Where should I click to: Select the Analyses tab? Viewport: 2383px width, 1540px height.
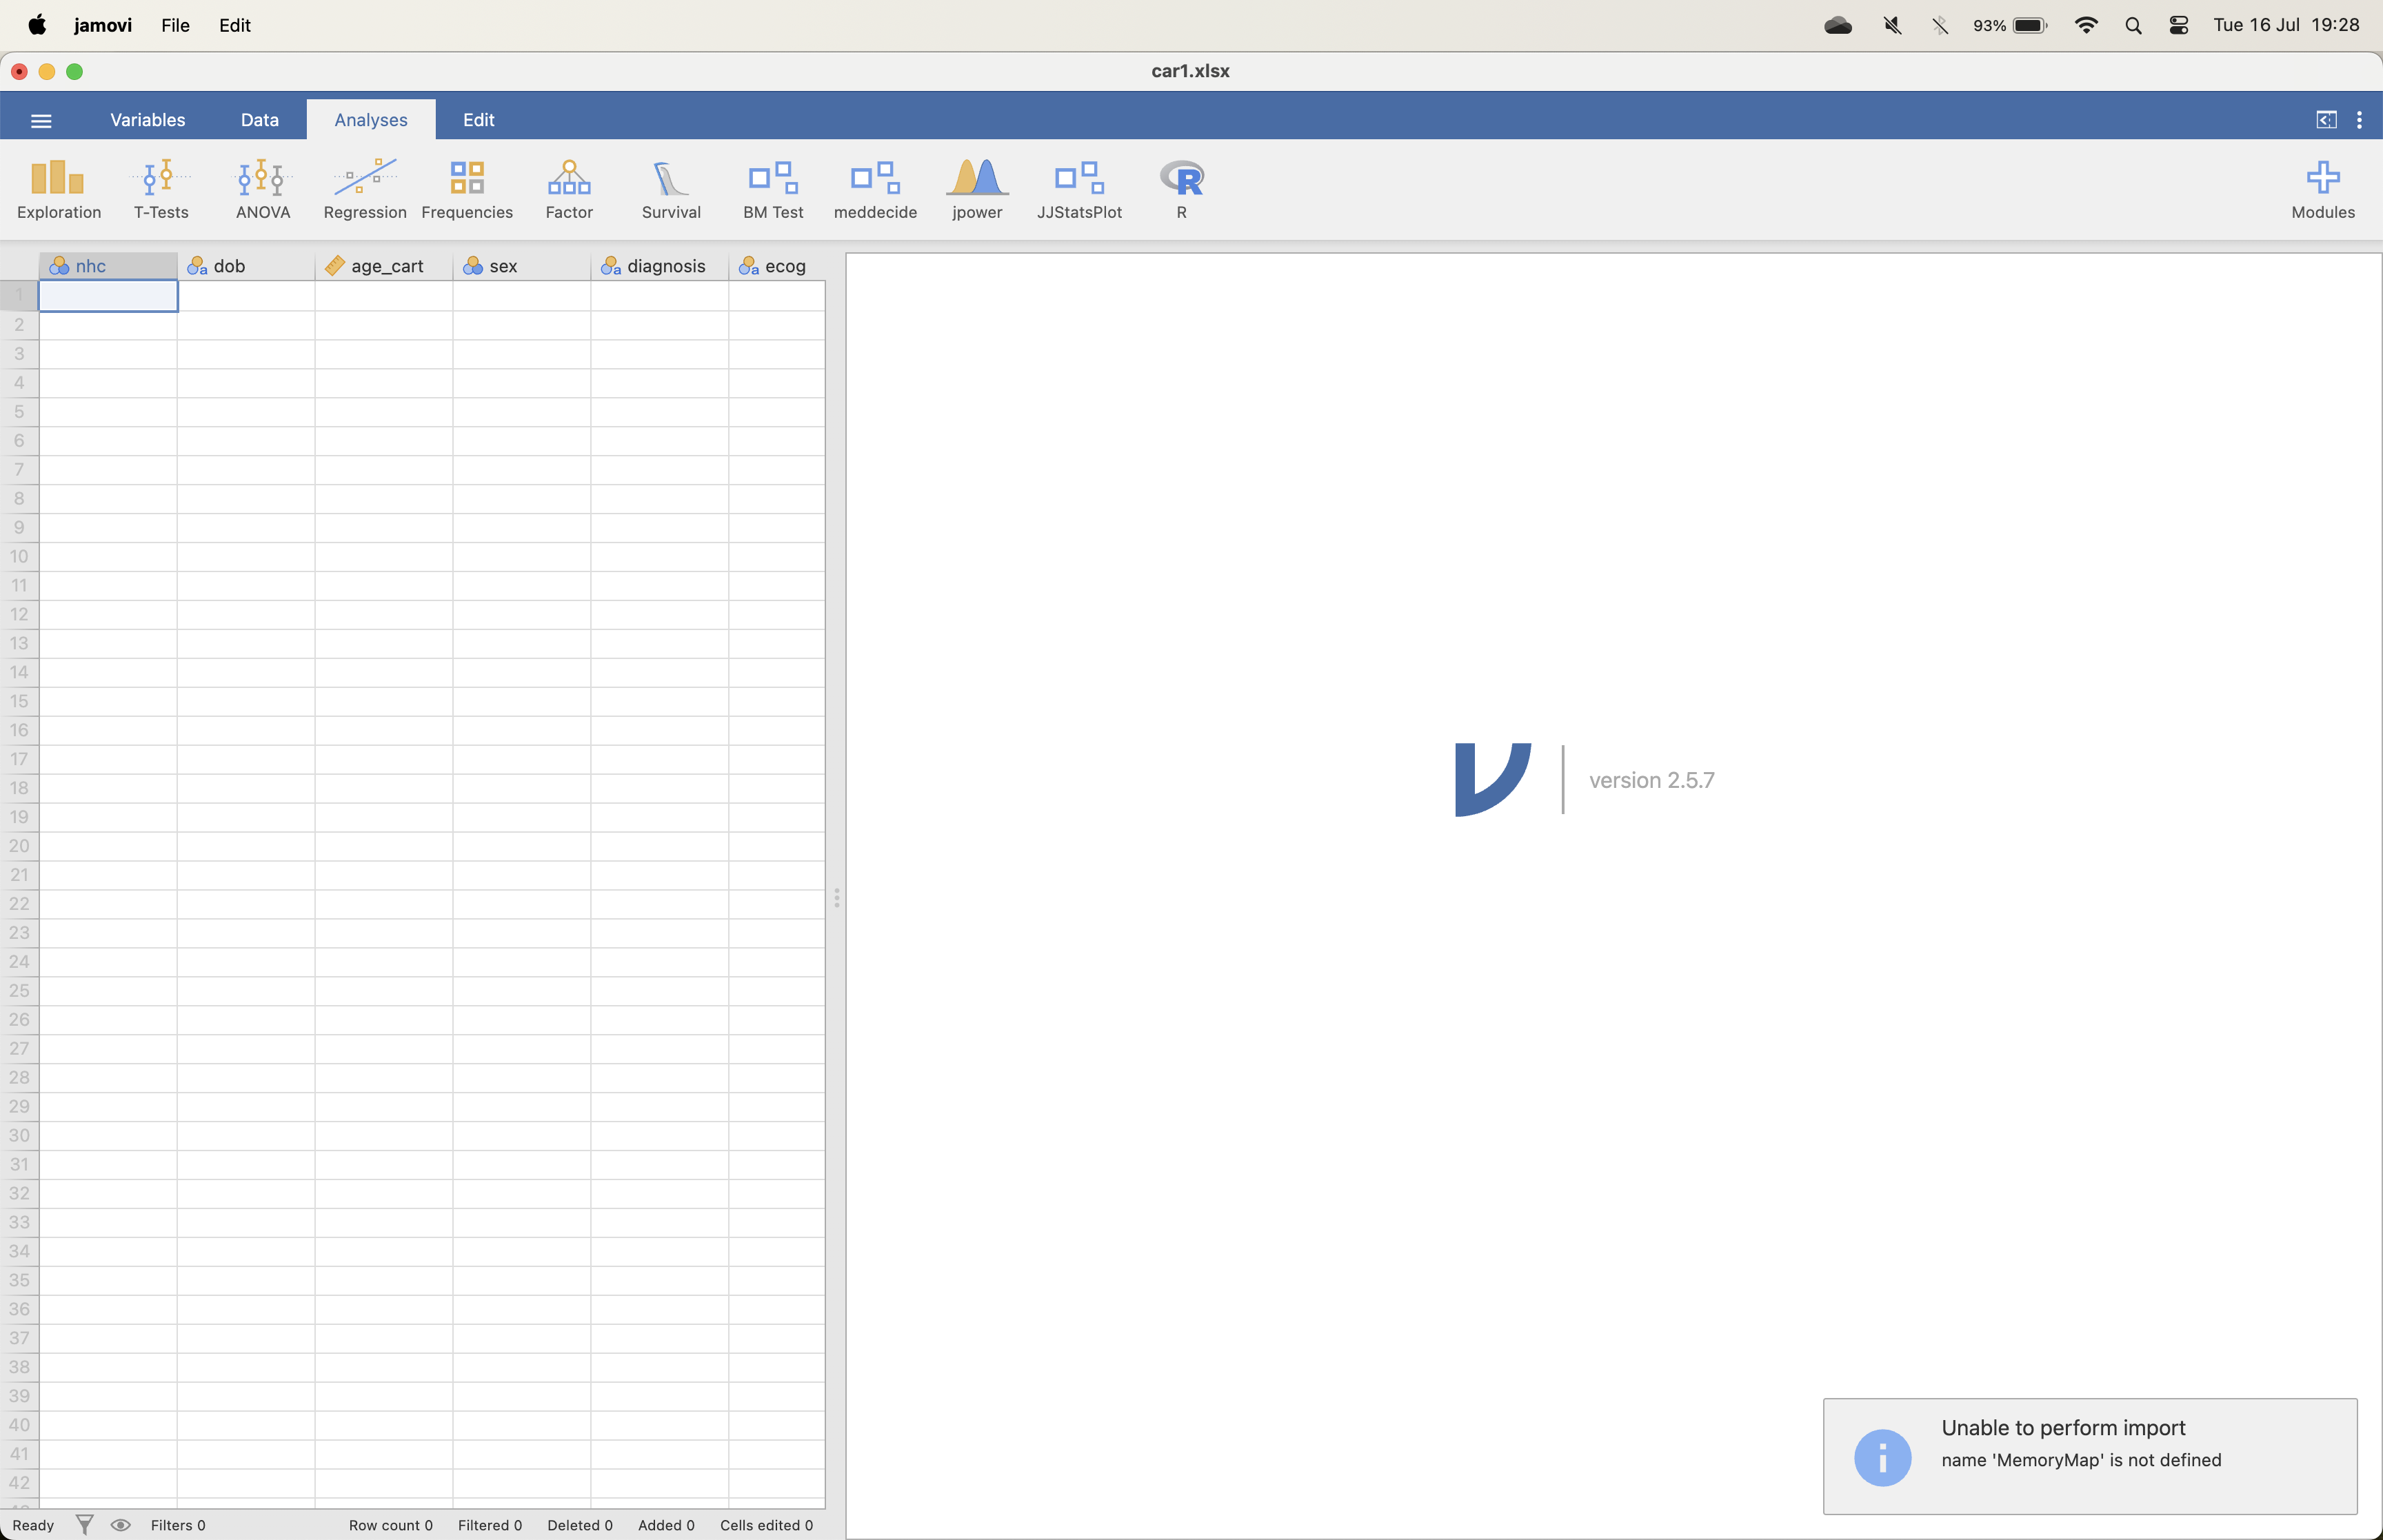tap(371, 120)
